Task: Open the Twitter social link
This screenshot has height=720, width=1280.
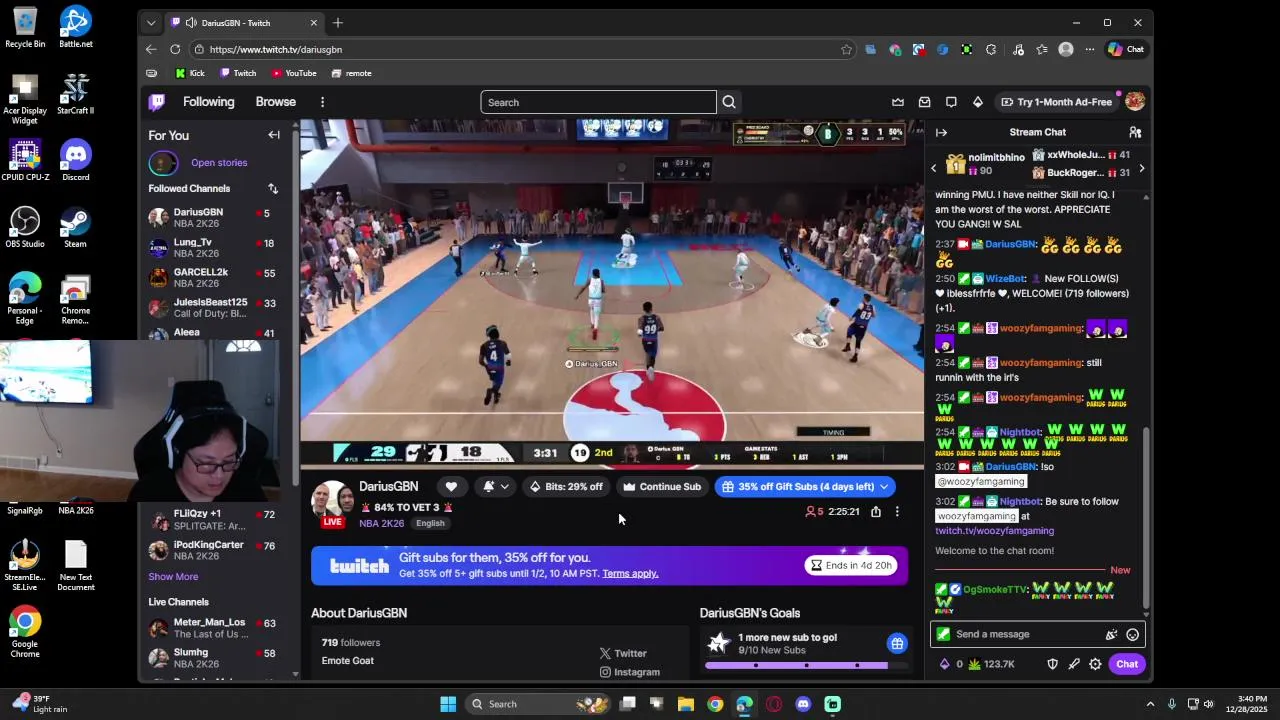Action: point(623,653)
